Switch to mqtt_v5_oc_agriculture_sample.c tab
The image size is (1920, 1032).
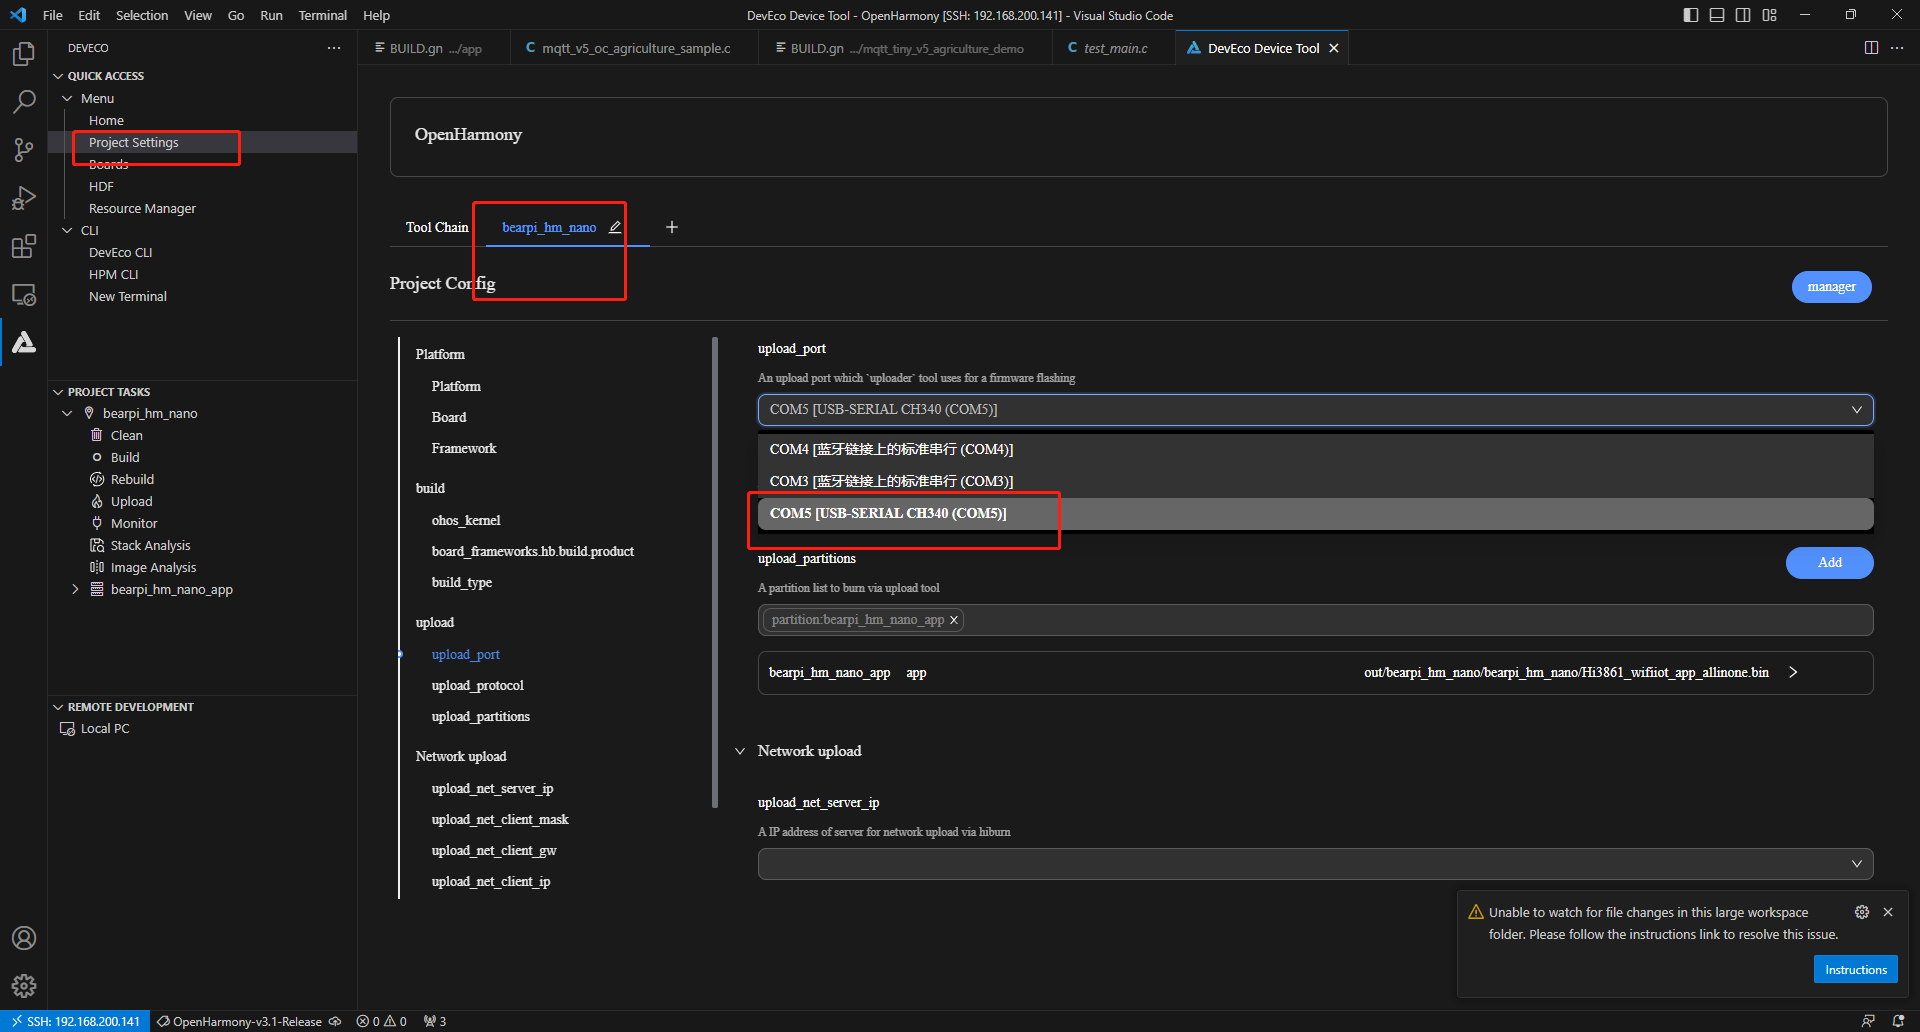(635, 48)
